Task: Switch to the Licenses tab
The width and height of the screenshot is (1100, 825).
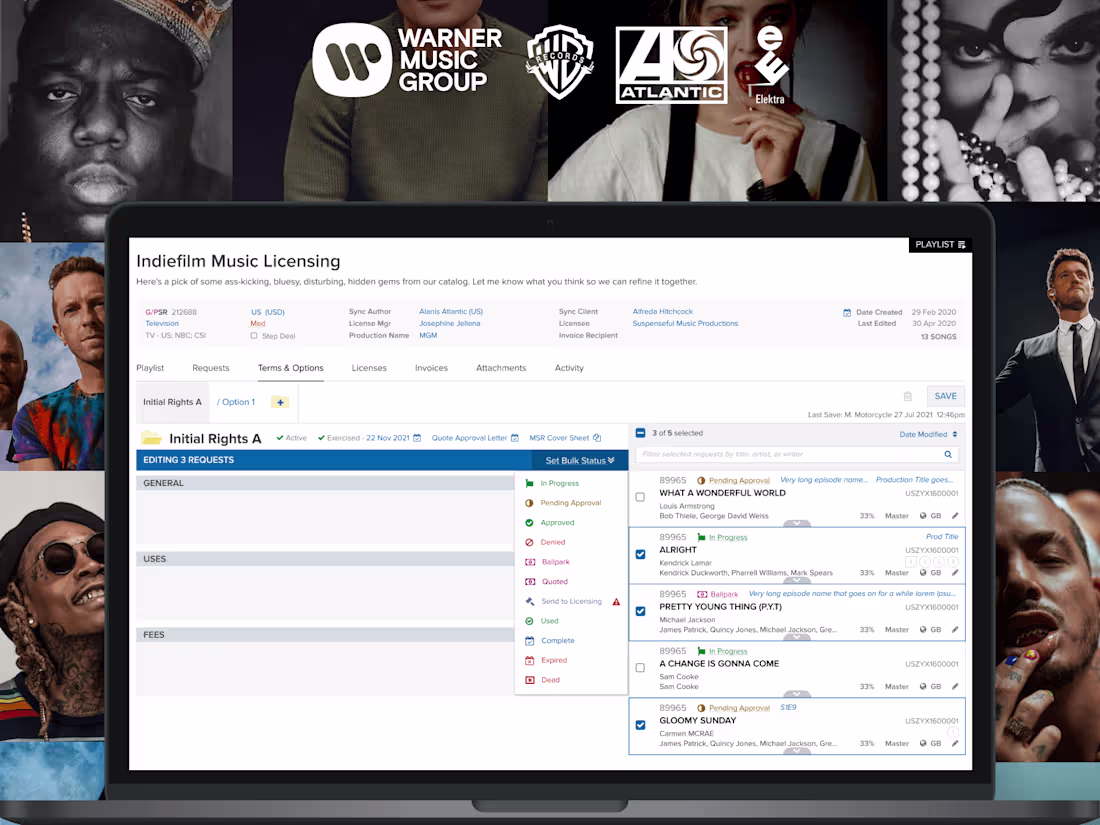Action: [x=369, y=368]
